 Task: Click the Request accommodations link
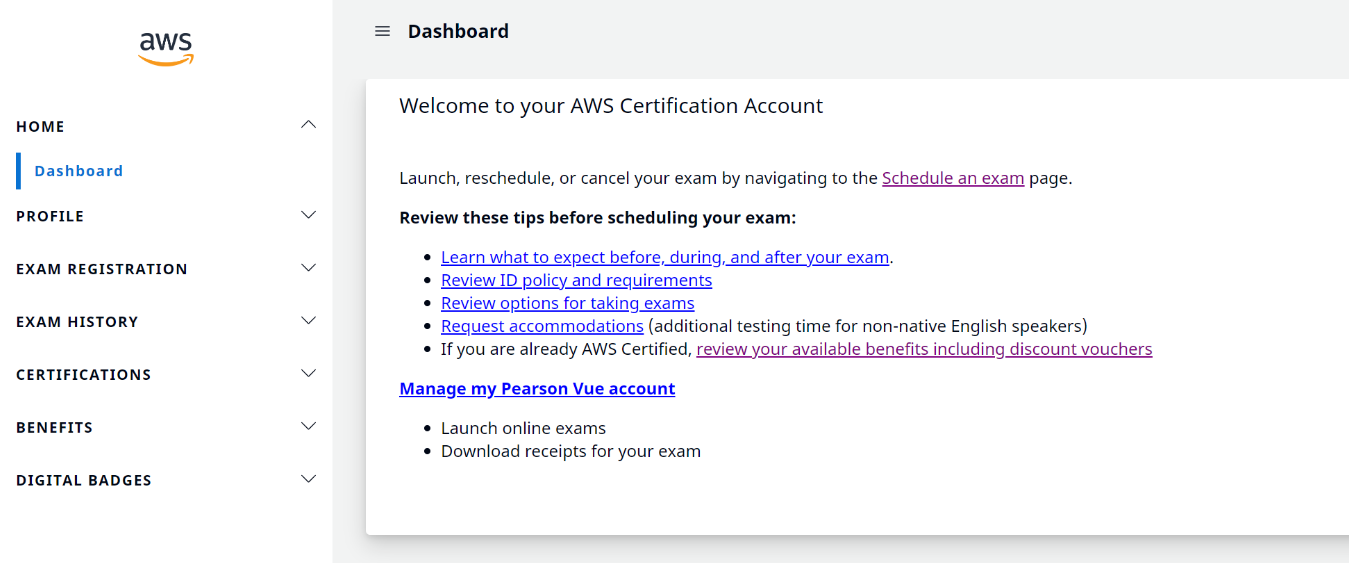(542, 326)
